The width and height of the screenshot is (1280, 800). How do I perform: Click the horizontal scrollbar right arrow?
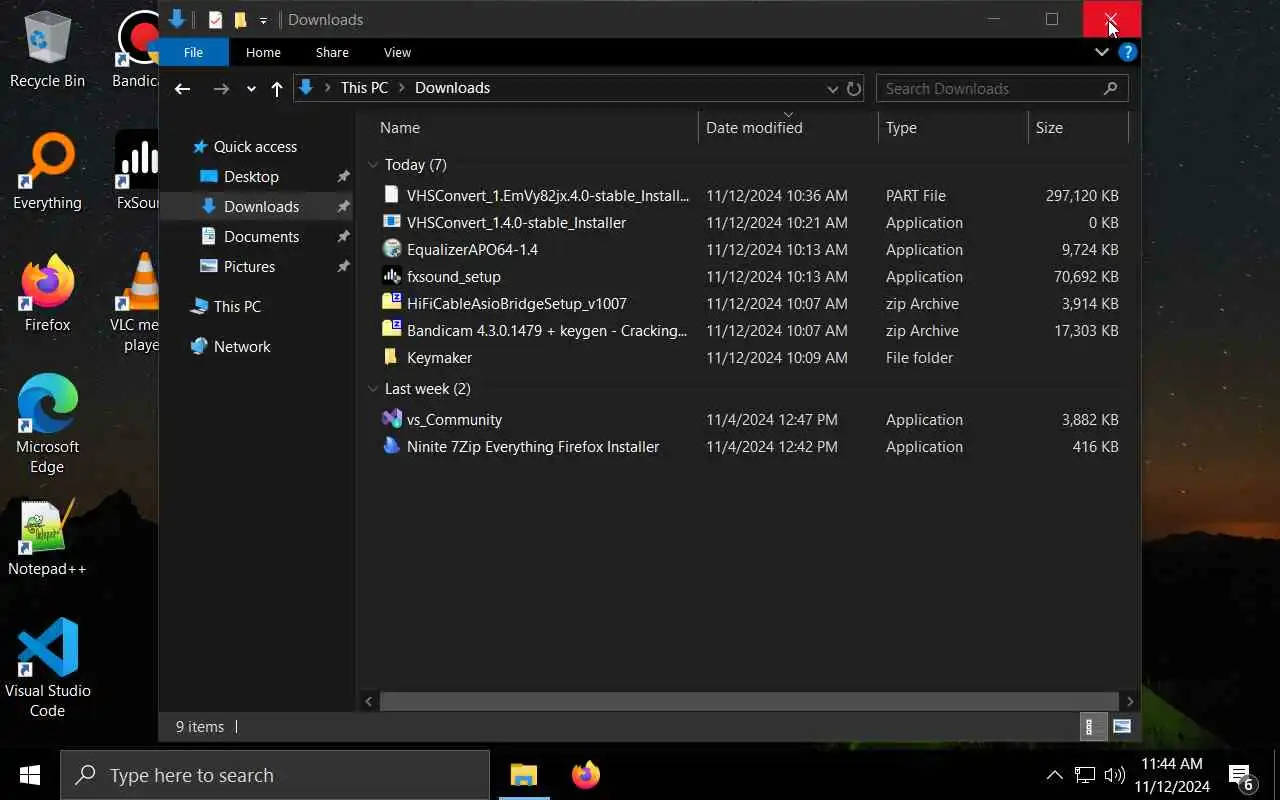(1130, 701)
